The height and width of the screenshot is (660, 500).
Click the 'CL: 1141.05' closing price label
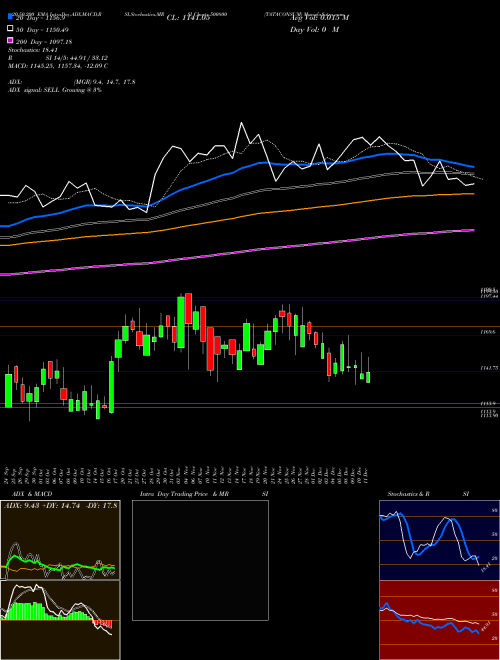pos(188,18)
